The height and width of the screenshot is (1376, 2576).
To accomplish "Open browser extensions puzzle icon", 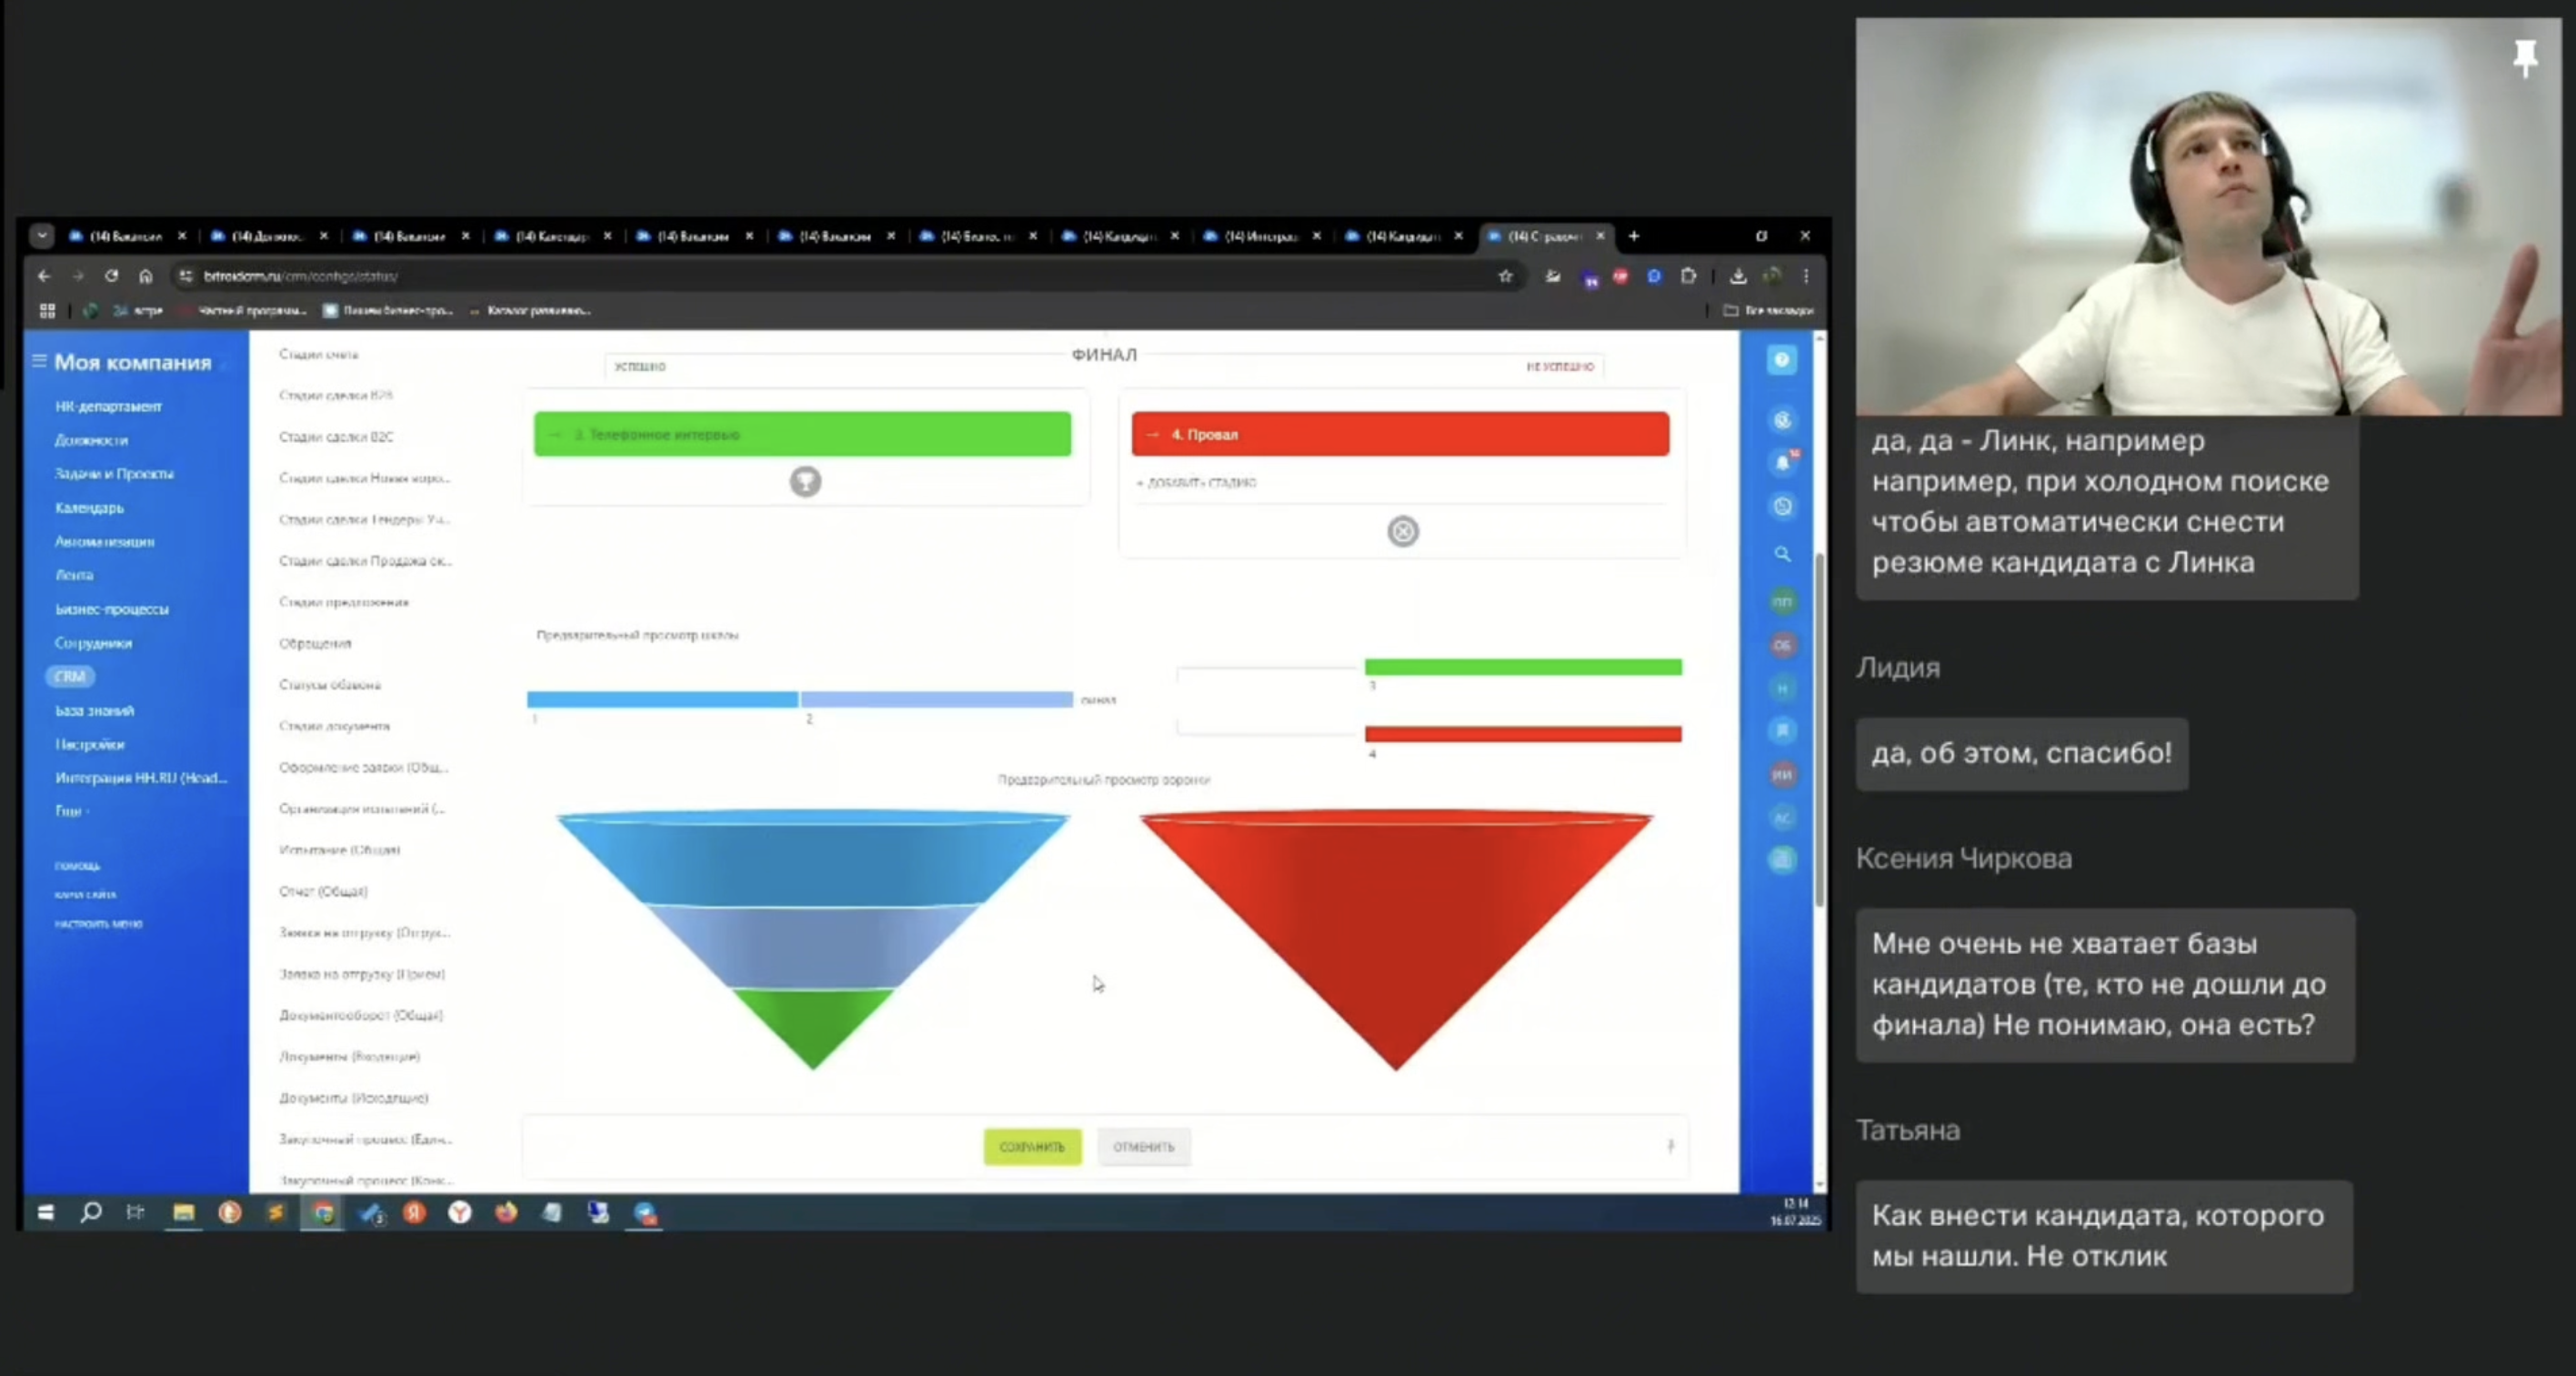I will (1689, 276).
